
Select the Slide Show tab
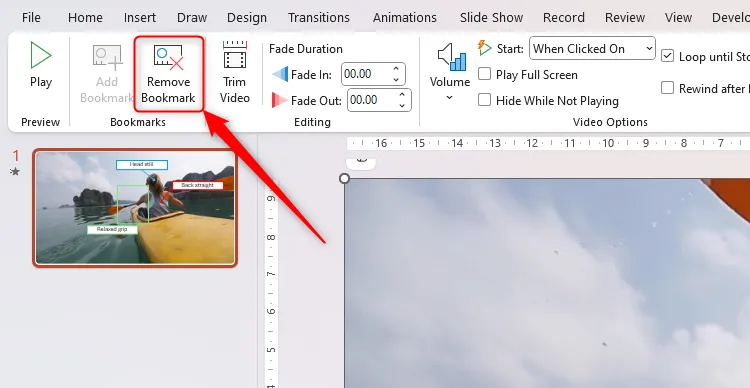[491, 18]
